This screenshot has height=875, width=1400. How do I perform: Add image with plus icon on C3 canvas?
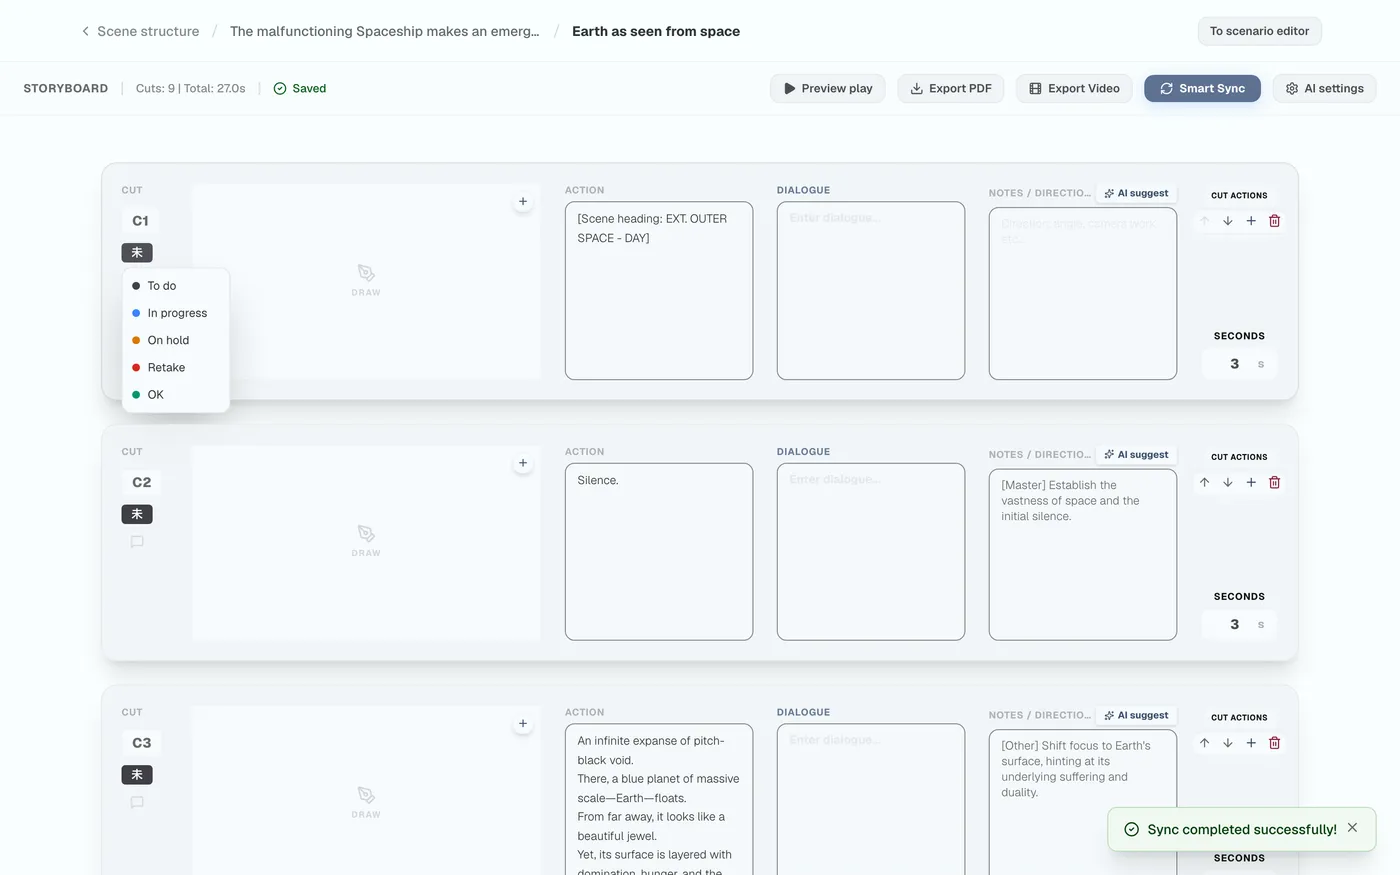point(523,723)
